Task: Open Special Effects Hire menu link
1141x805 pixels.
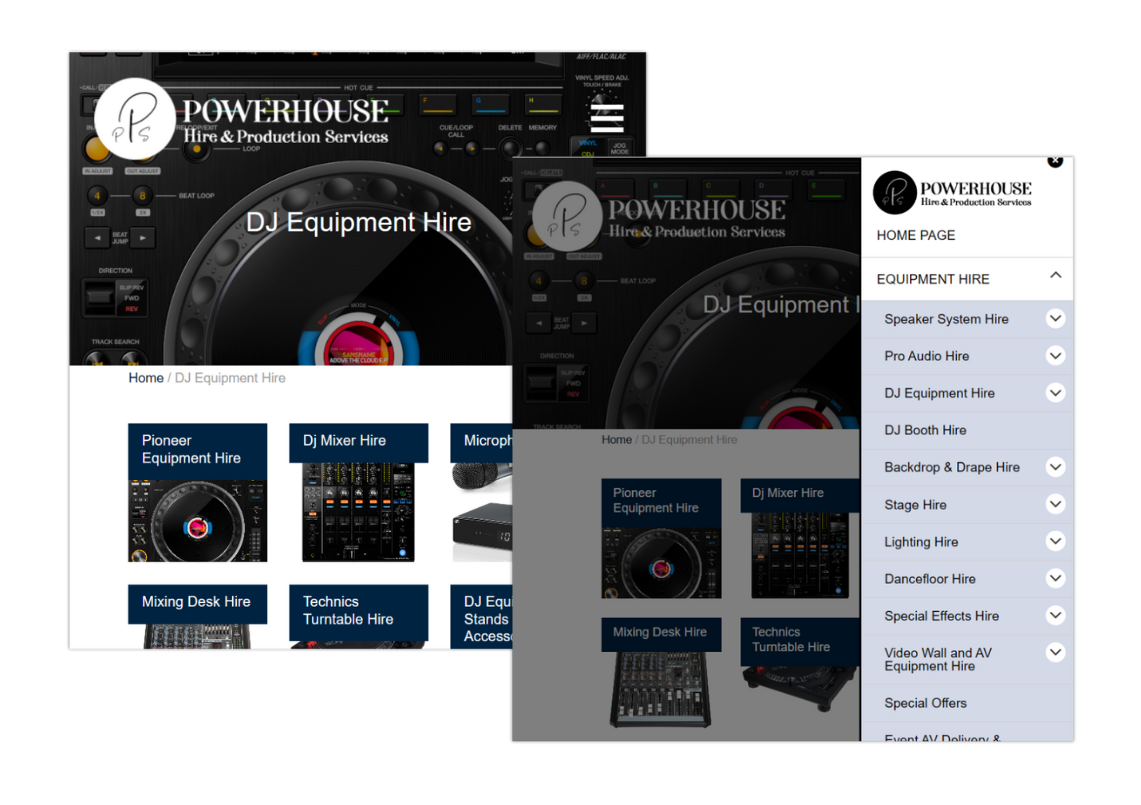Action: coord(941,616)
